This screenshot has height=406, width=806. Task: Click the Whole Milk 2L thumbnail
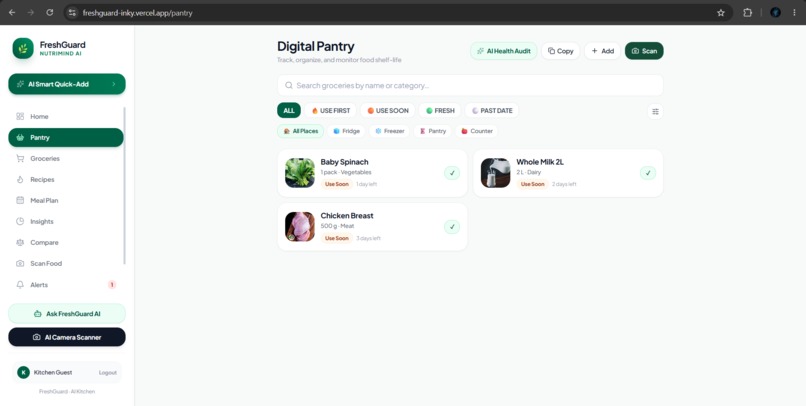(x=496, y=173)
